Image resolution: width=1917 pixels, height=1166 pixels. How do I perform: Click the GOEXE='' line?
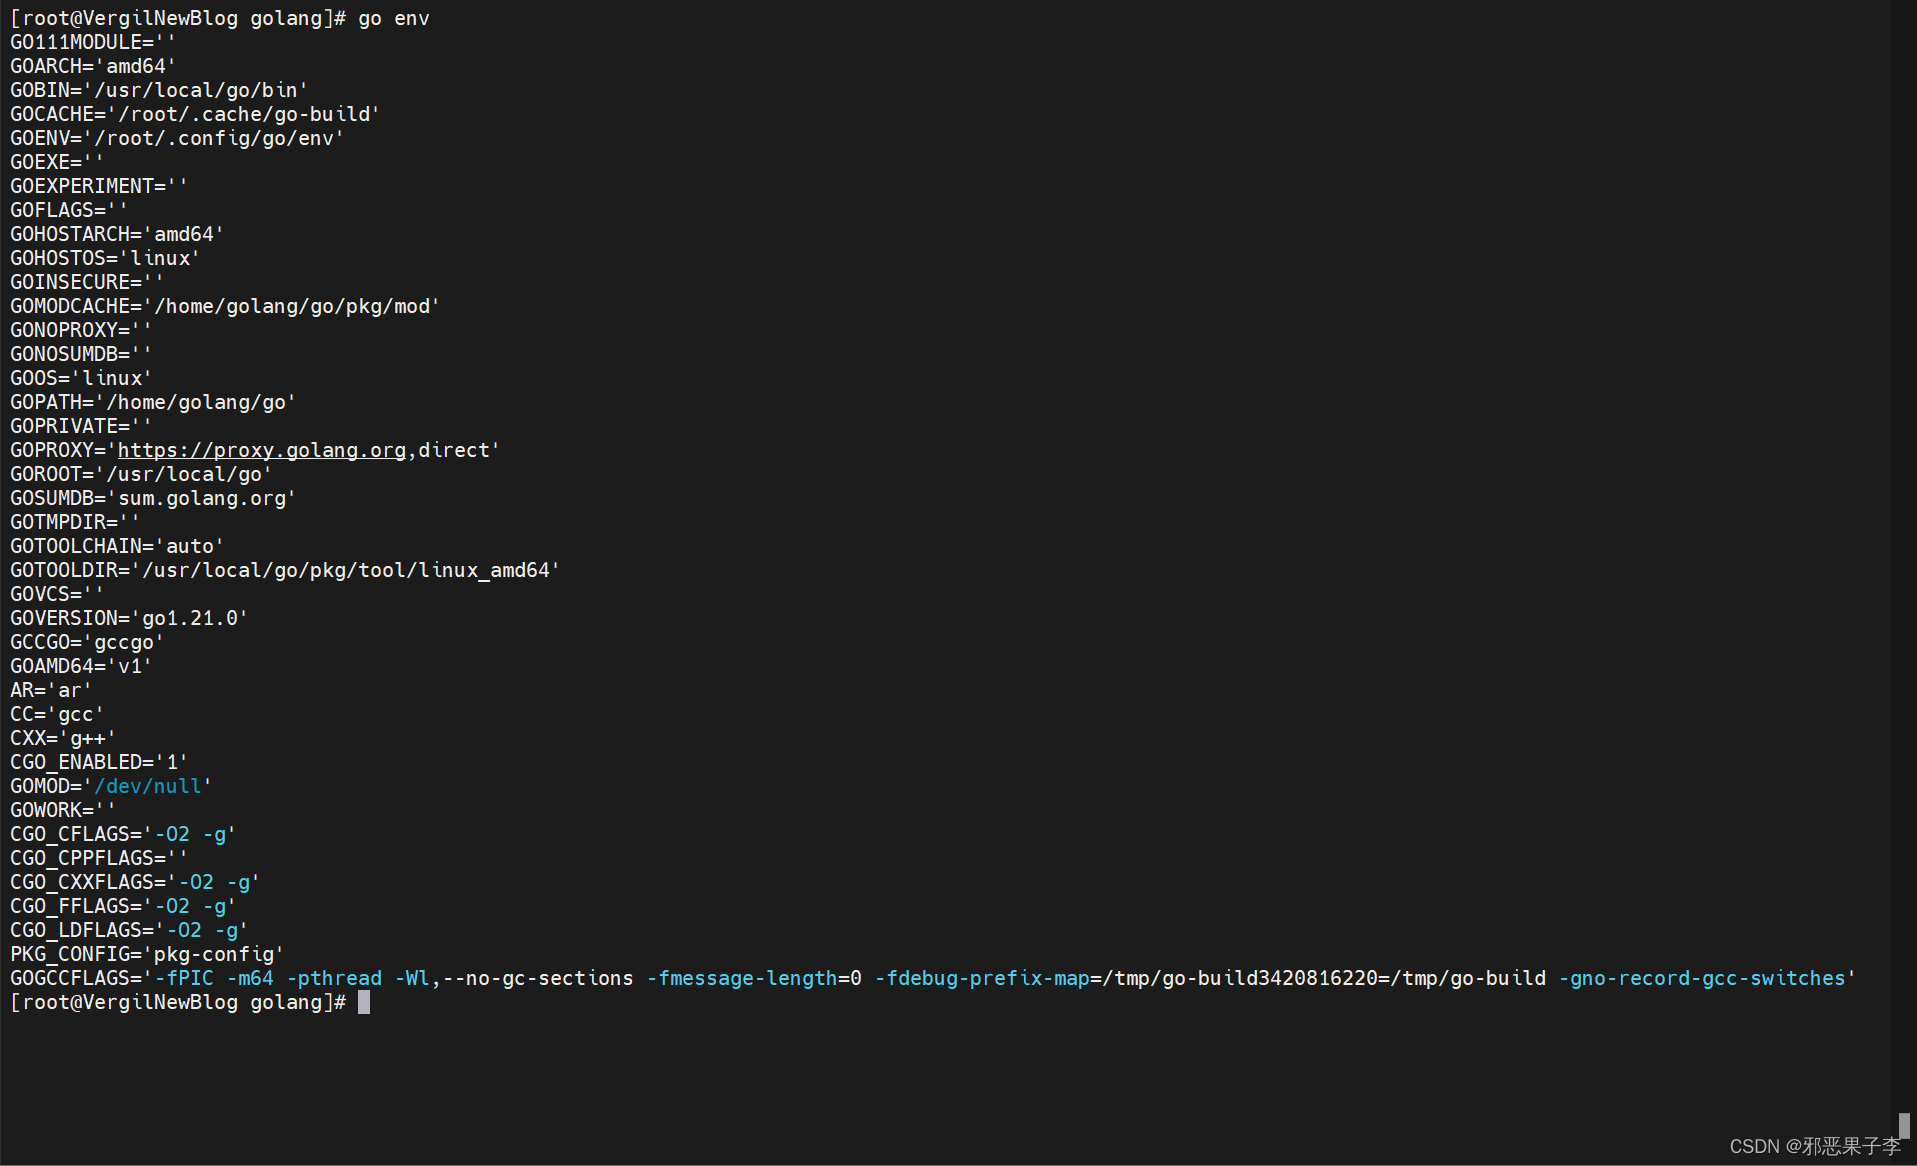click(57, 162)
